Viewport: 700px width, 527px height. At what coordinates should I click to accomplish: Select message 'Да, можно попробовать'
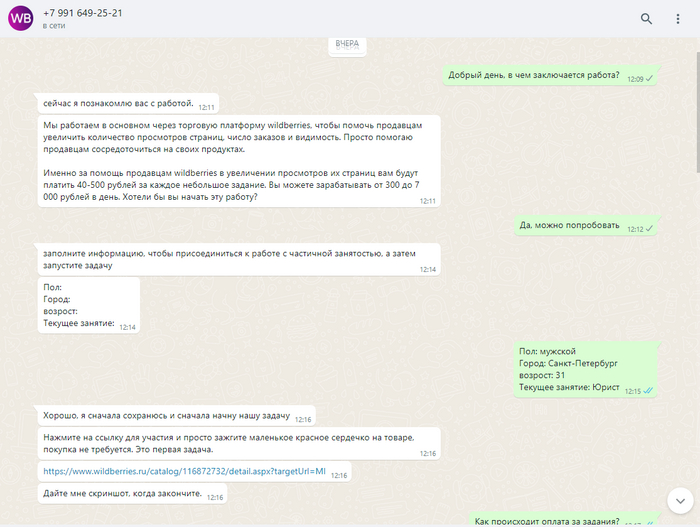[587, 226]
